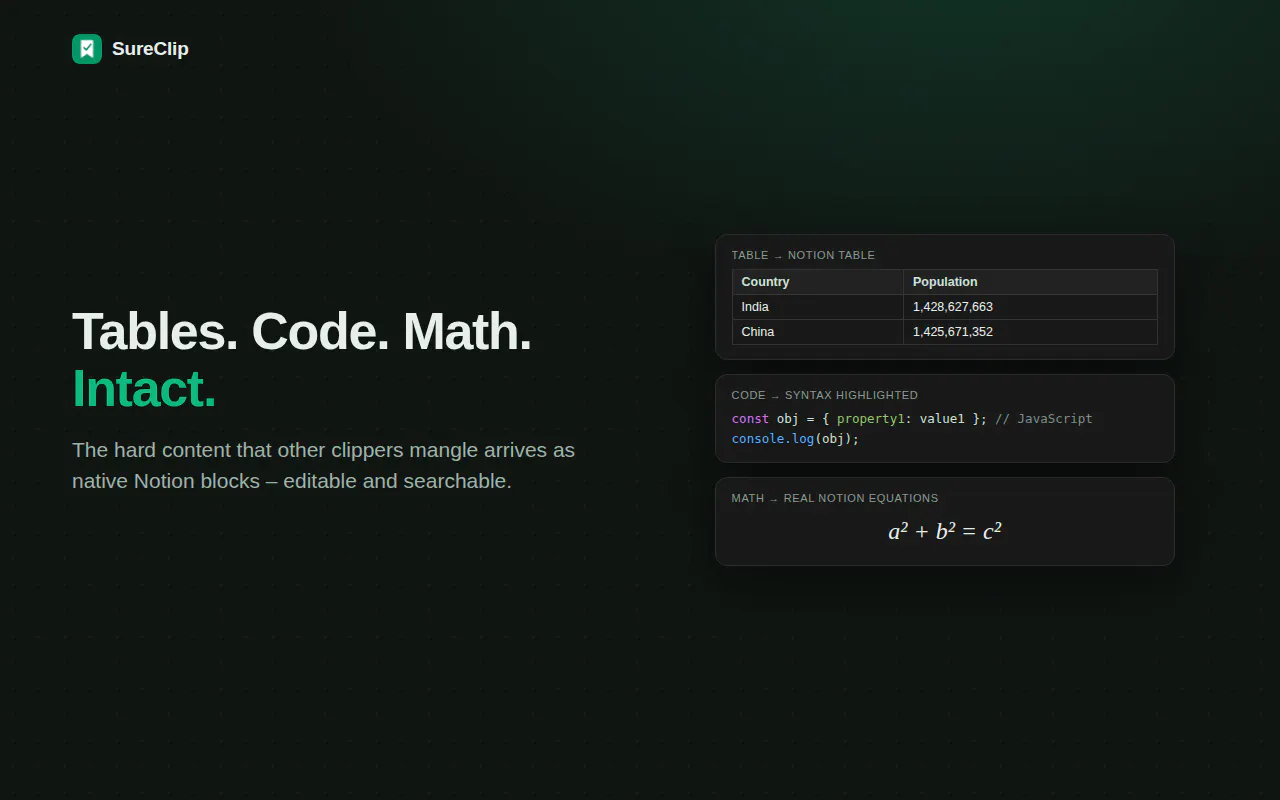Click the '// JavaScript' code comment
This screenshot has height=800, width=1280.
click(x=1044, y=419)
